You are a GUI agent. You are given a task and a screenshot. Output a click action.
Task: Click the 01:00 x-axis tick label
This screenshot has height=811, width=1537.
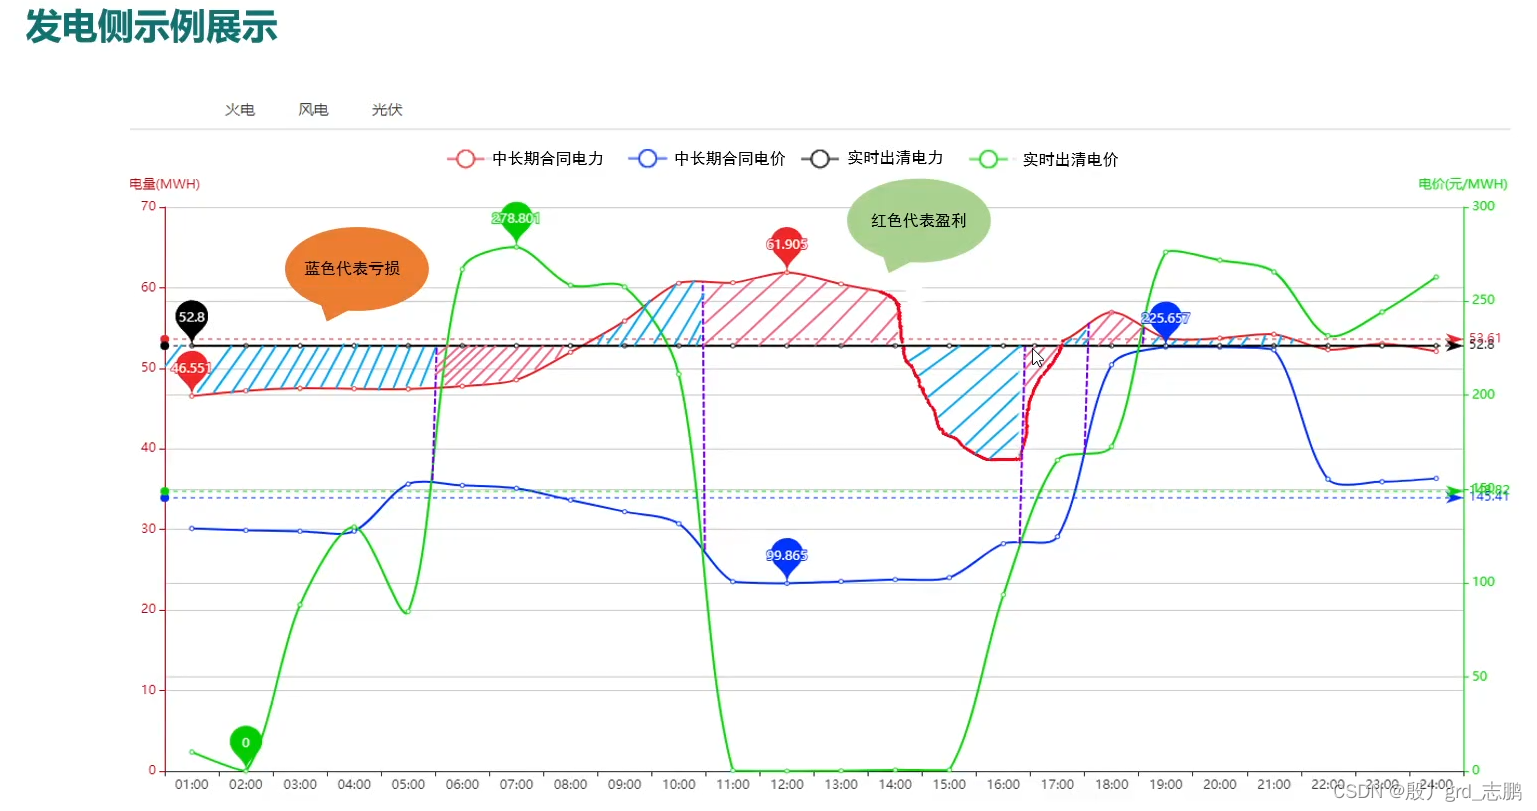point(192,785)
